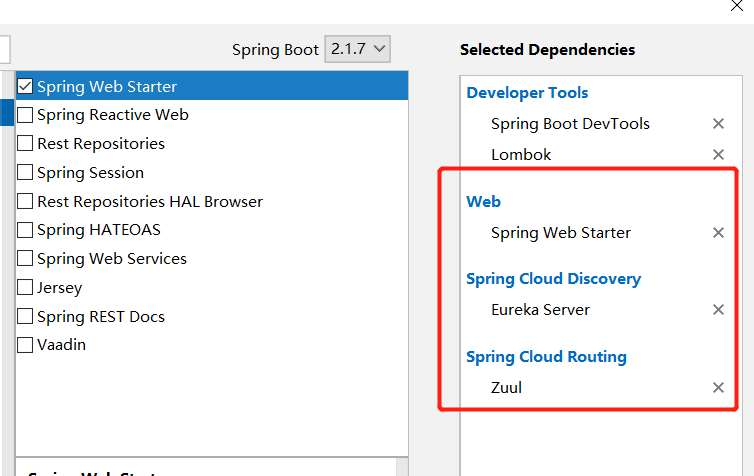The height and width of the screenshot is (476, 754).
Task: Select Eureka Server in selected dependencies
Action: click(540, 310)
